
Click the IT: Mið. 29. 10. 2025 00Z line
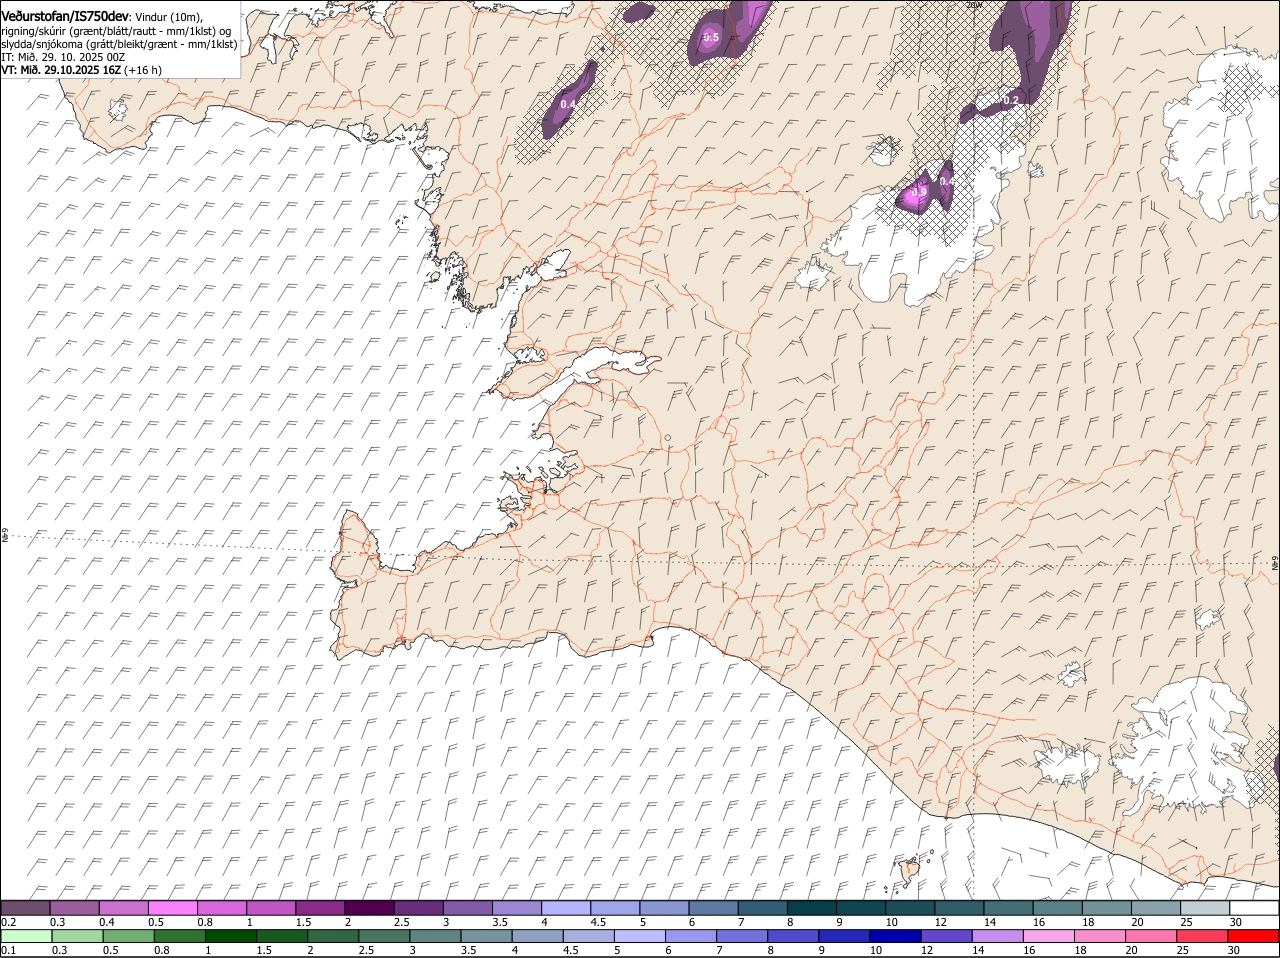point(63,57)
